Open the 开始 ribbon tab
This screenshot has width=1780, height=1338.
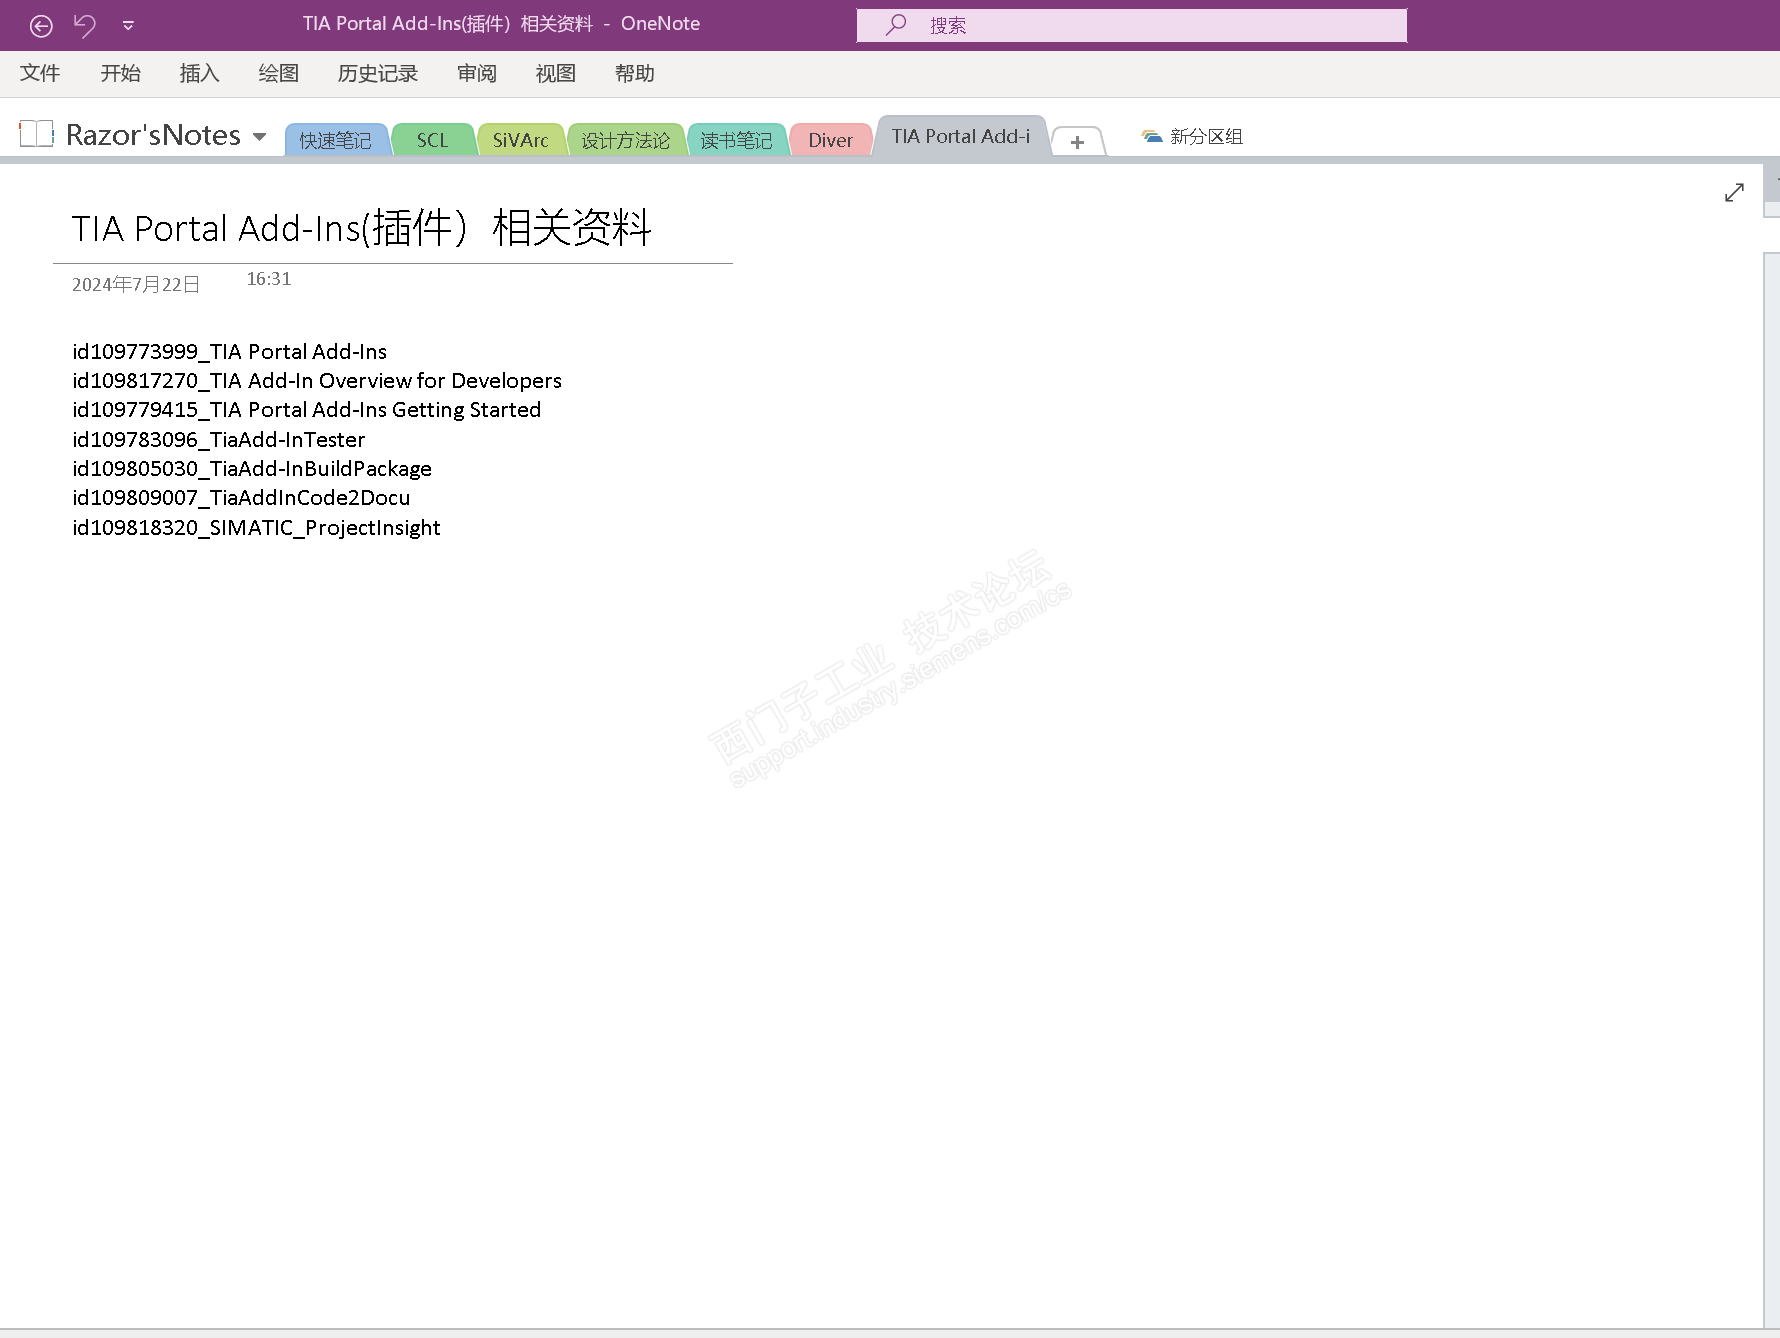(120, 73)
